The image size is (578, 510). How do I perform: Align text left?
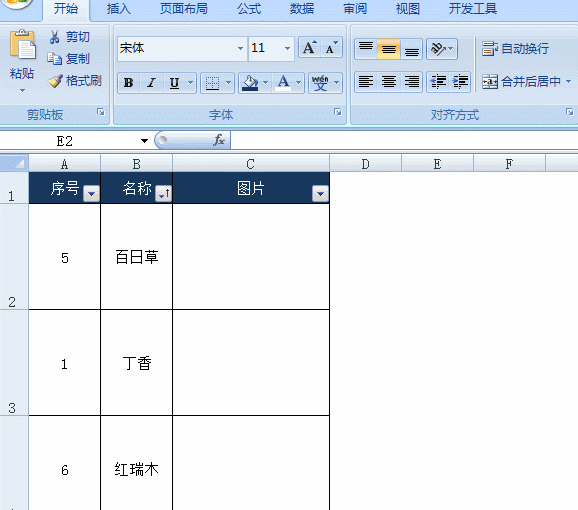(x=366, y=81)
